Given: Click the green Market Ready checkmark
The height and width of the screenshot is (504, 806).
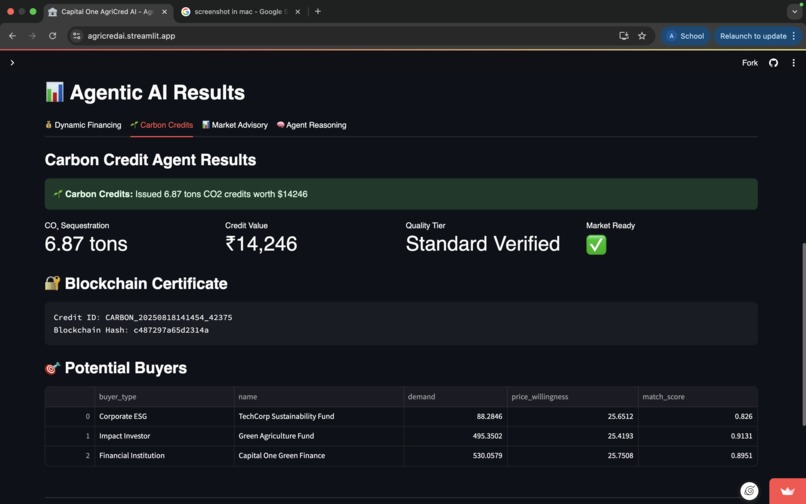Looking at the screenshot, I should click(596, 245).
